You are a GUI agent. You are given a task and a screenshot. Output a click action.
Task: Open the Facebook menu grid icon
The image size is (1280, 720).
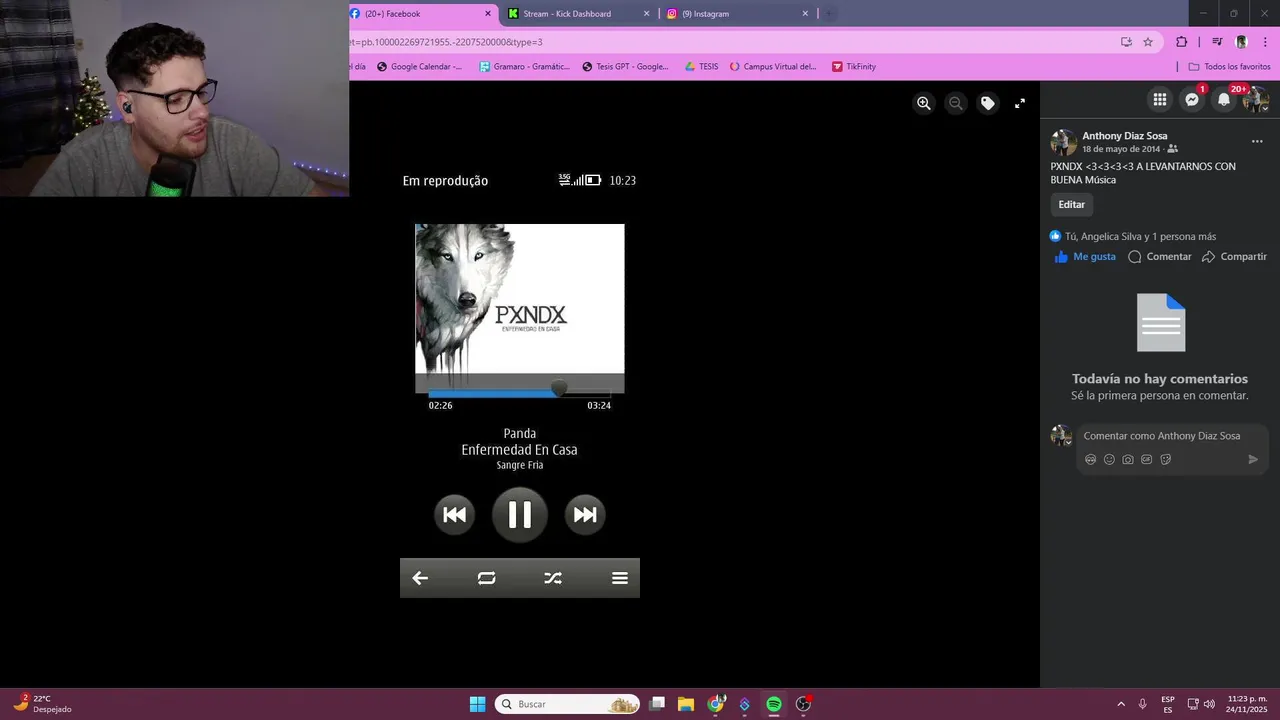click(x=1160, y=99)
